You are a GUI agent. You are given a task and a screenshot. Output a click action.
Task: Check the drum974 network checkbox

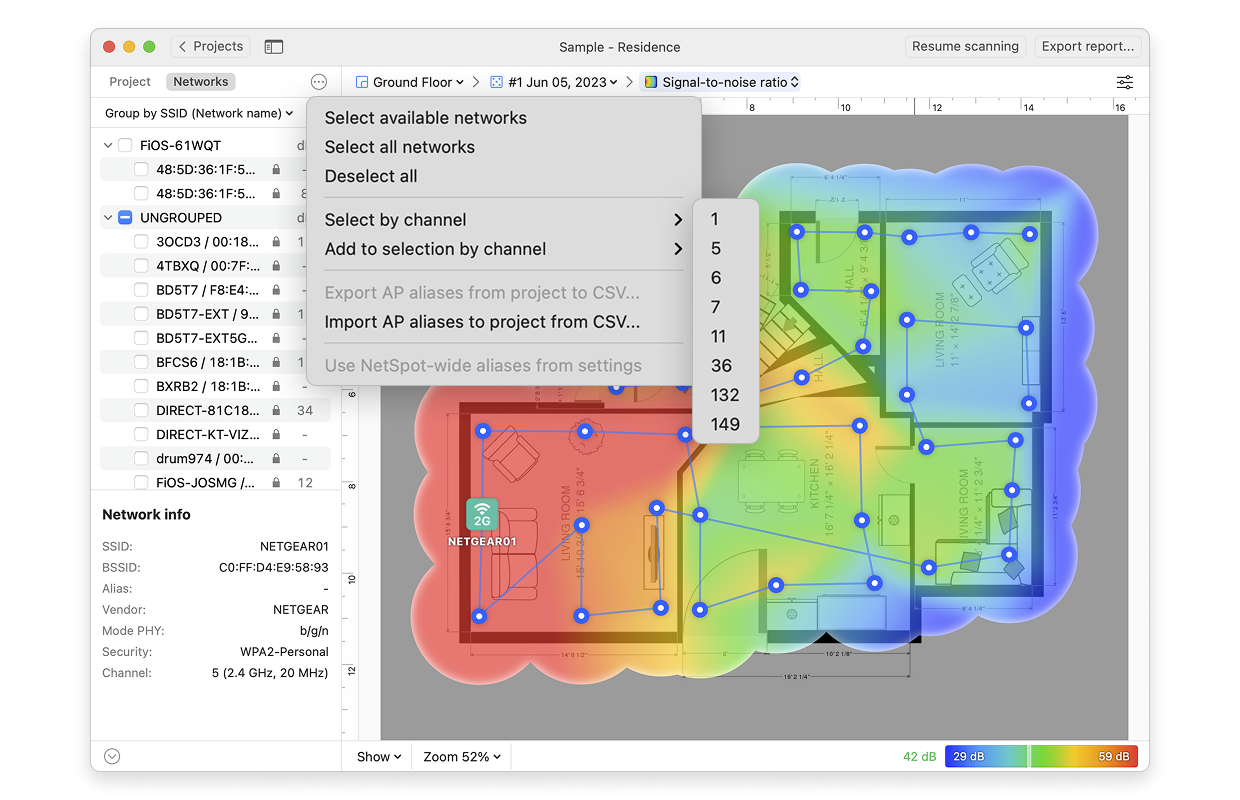coord(141,458)
